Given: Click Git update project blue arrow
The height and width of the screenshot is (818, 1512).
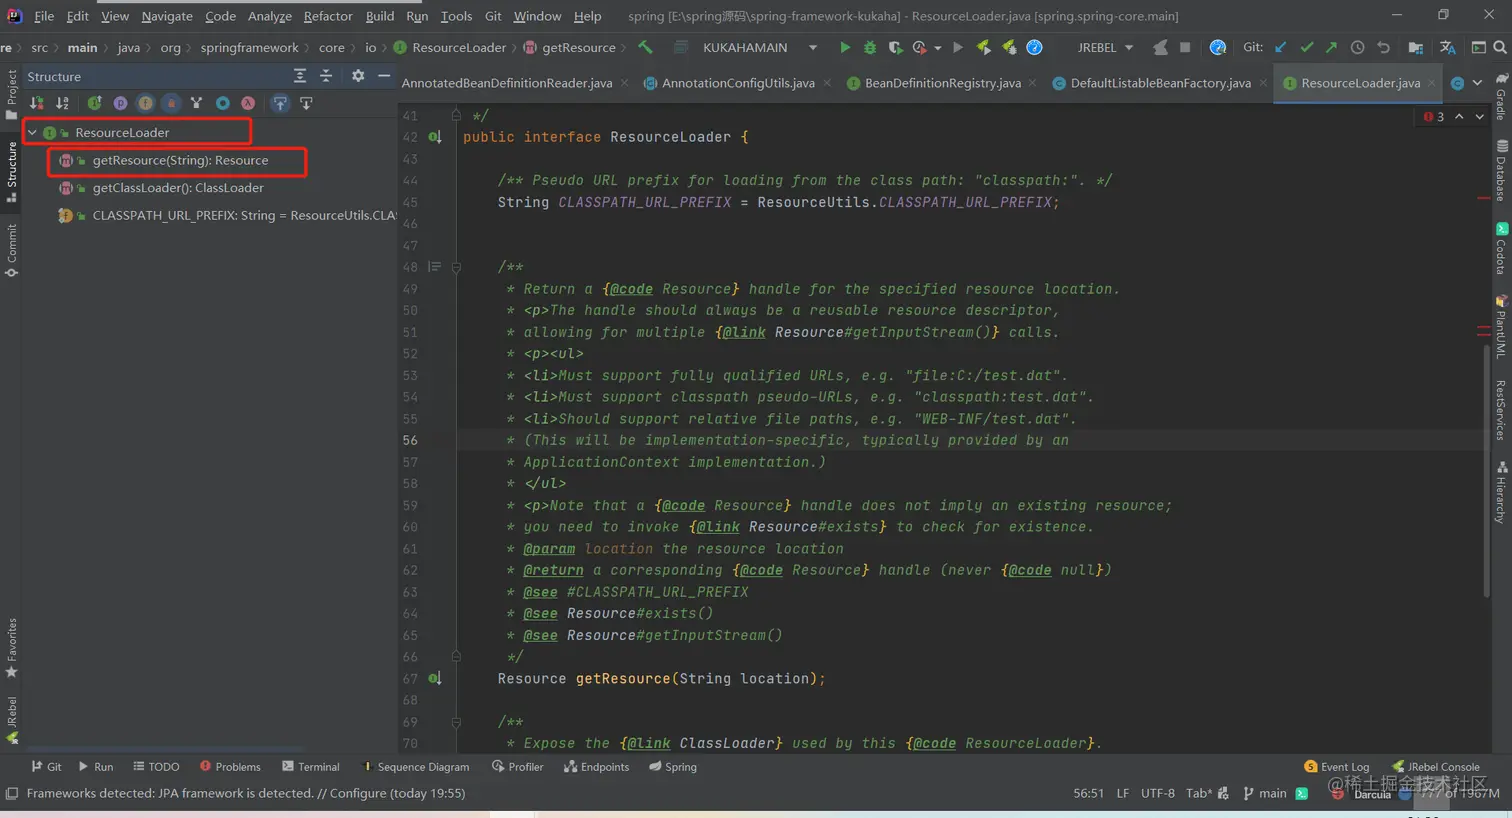Looking at the screenshot, I should 1281,47.
